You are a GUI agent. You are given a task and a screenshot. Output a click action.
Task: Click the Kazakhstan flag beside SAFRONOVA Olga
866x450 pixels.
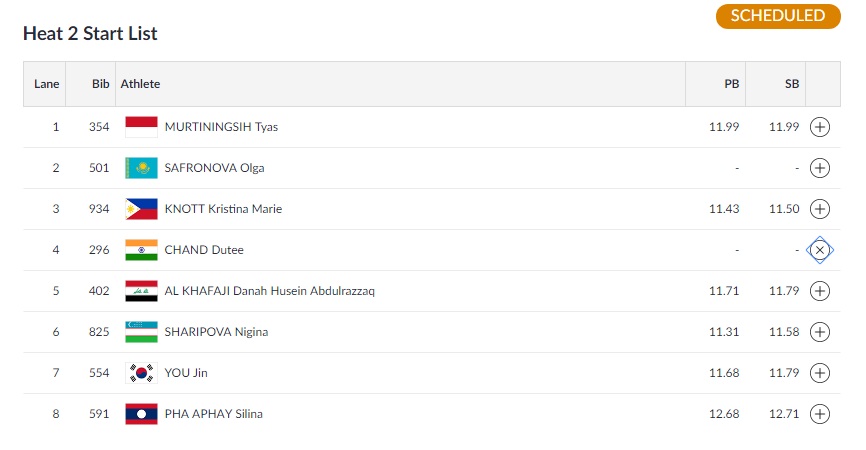click(x=141, y=168)
